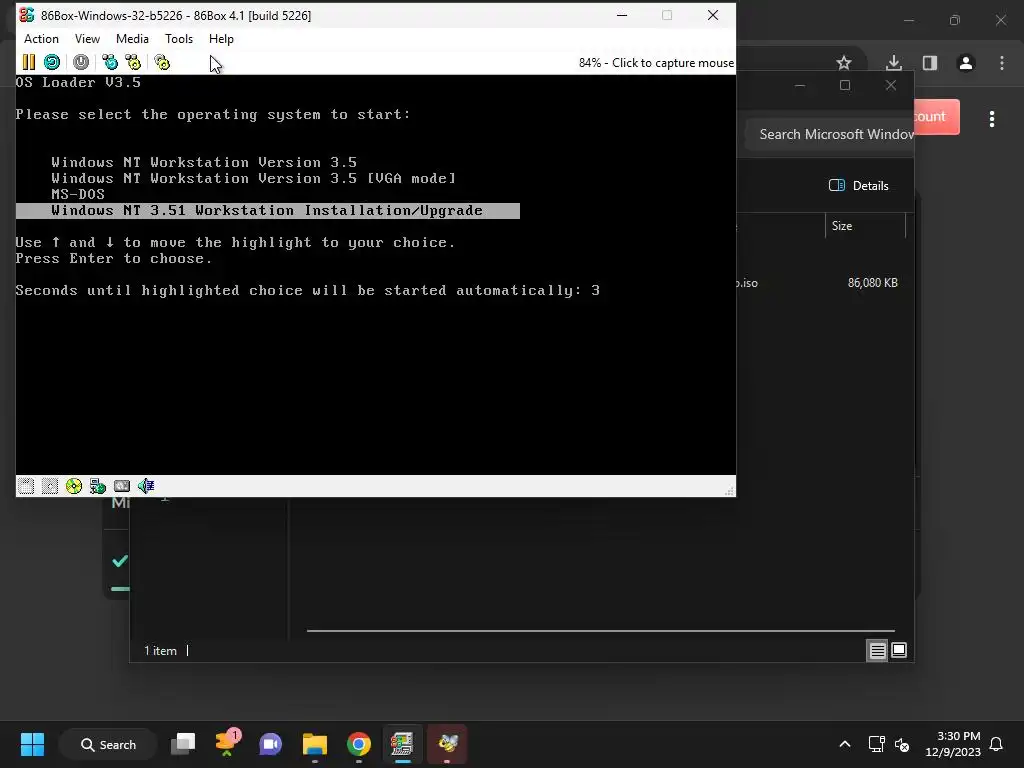Image resolution: width=1024 pixels, height=768 pixels.
Task: Toggle Chrome side panel icon
Action: (x=930, y=63)
